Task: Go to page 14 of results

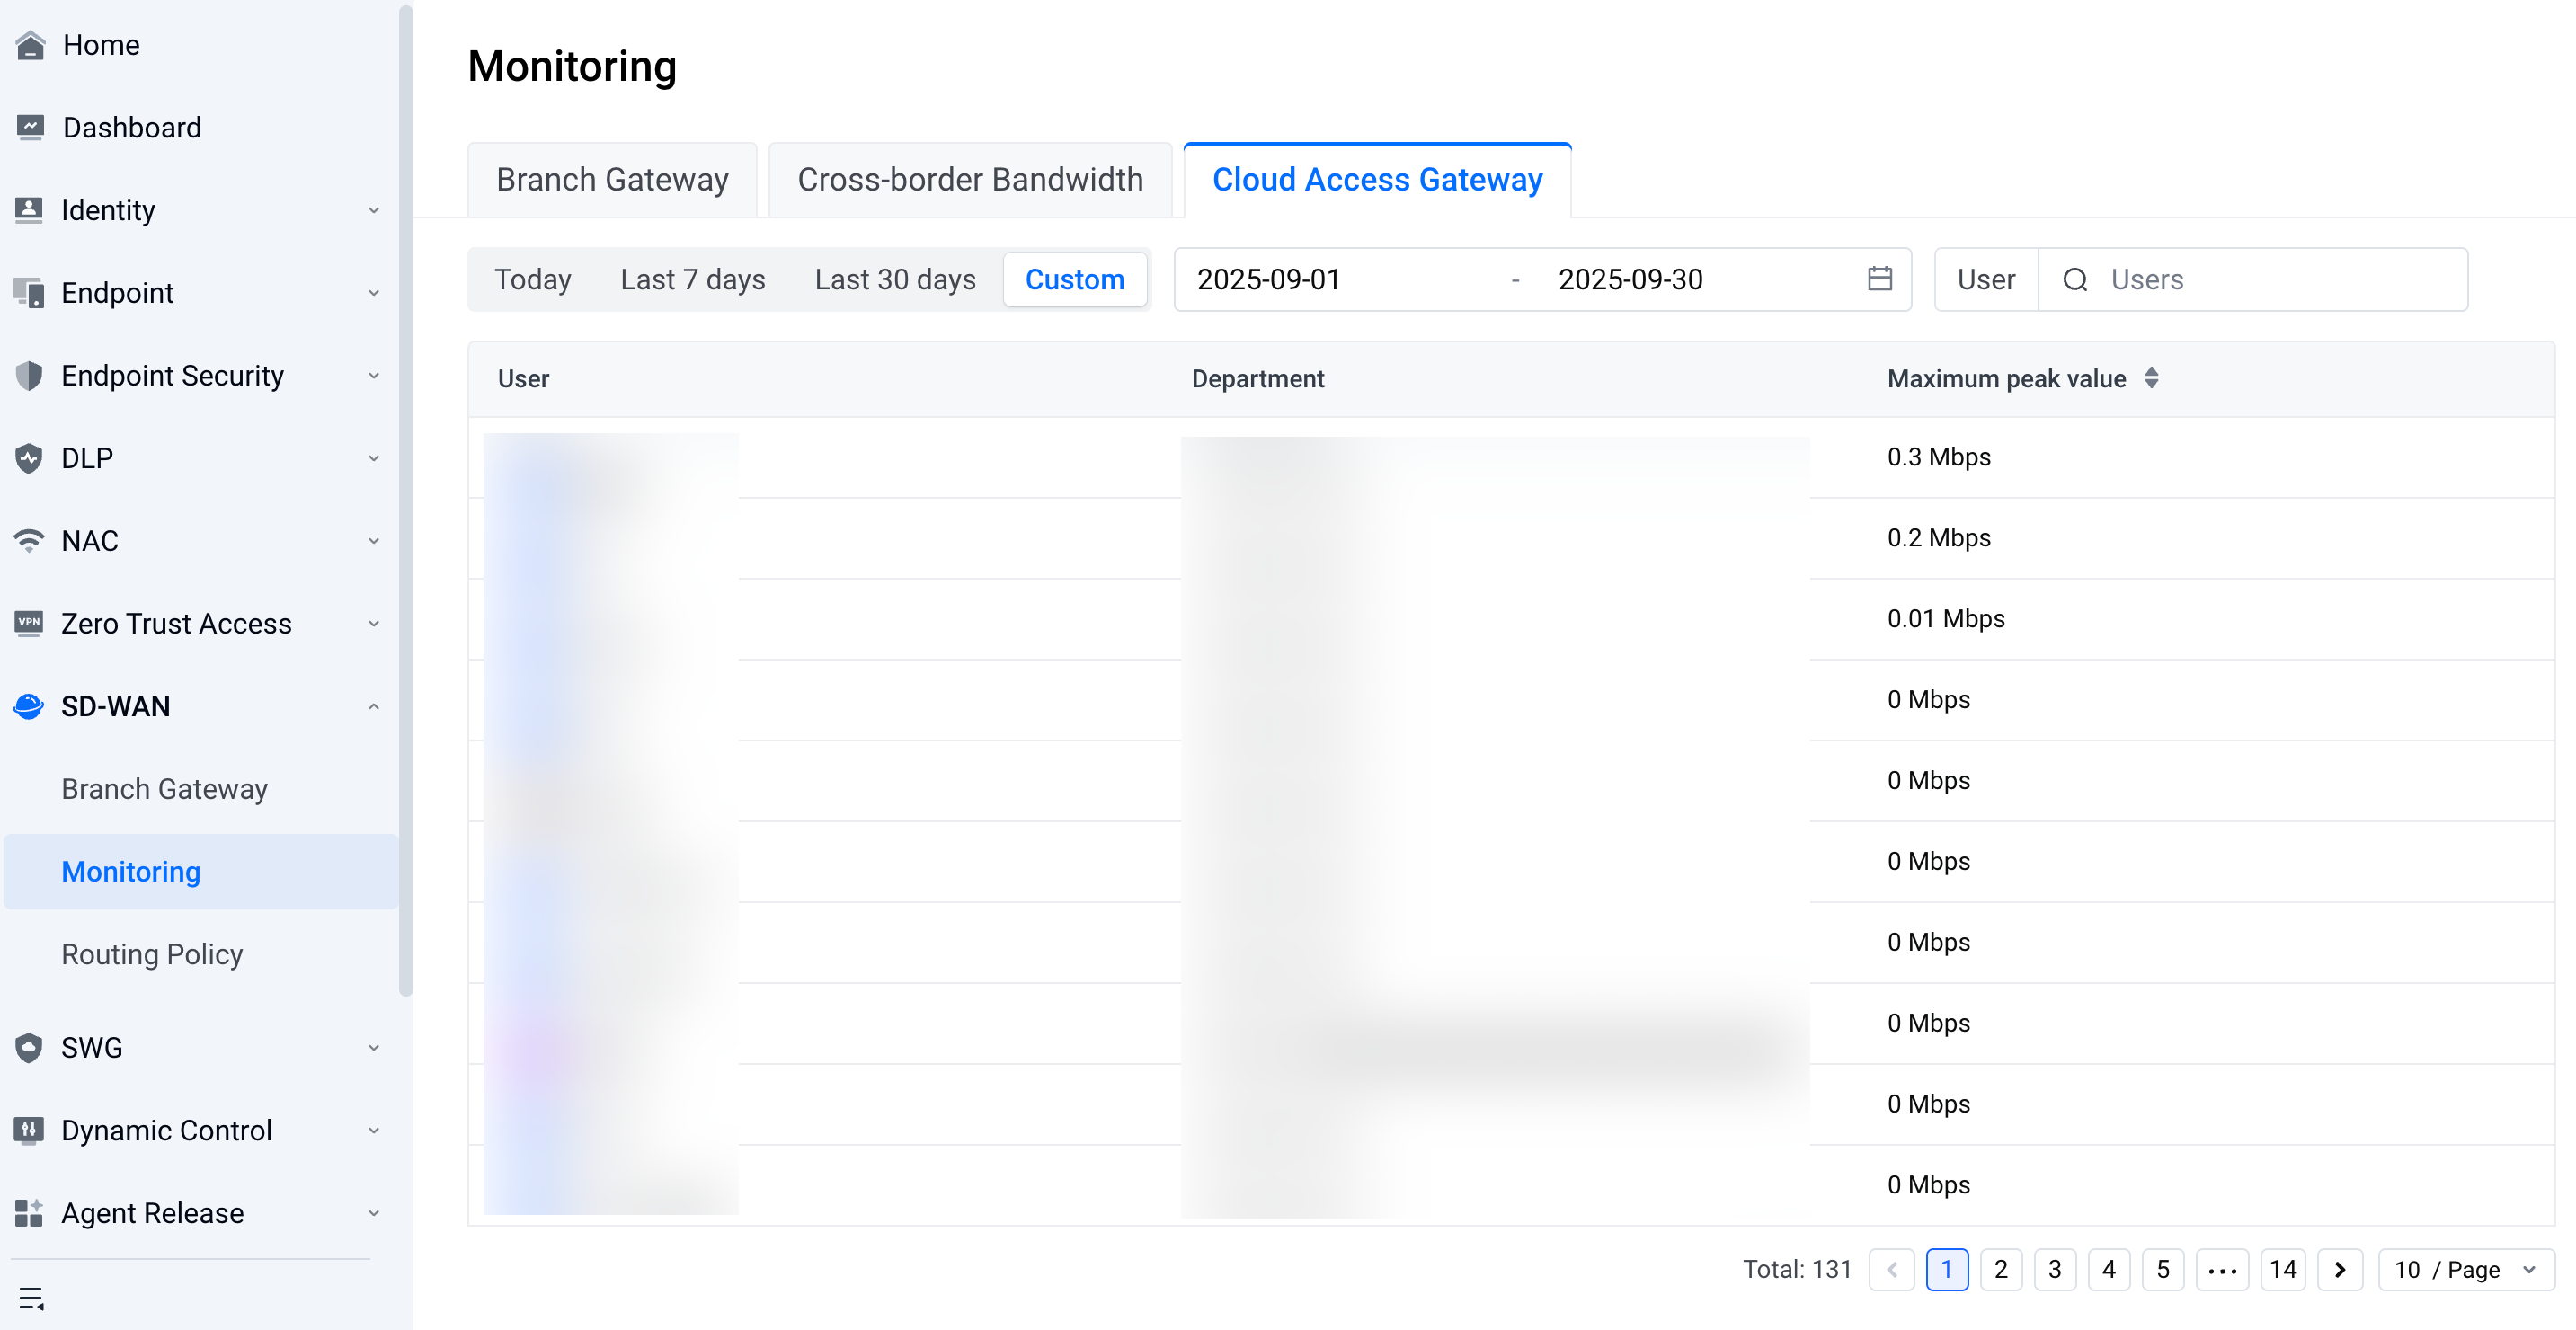Action: [2282, 1269]
